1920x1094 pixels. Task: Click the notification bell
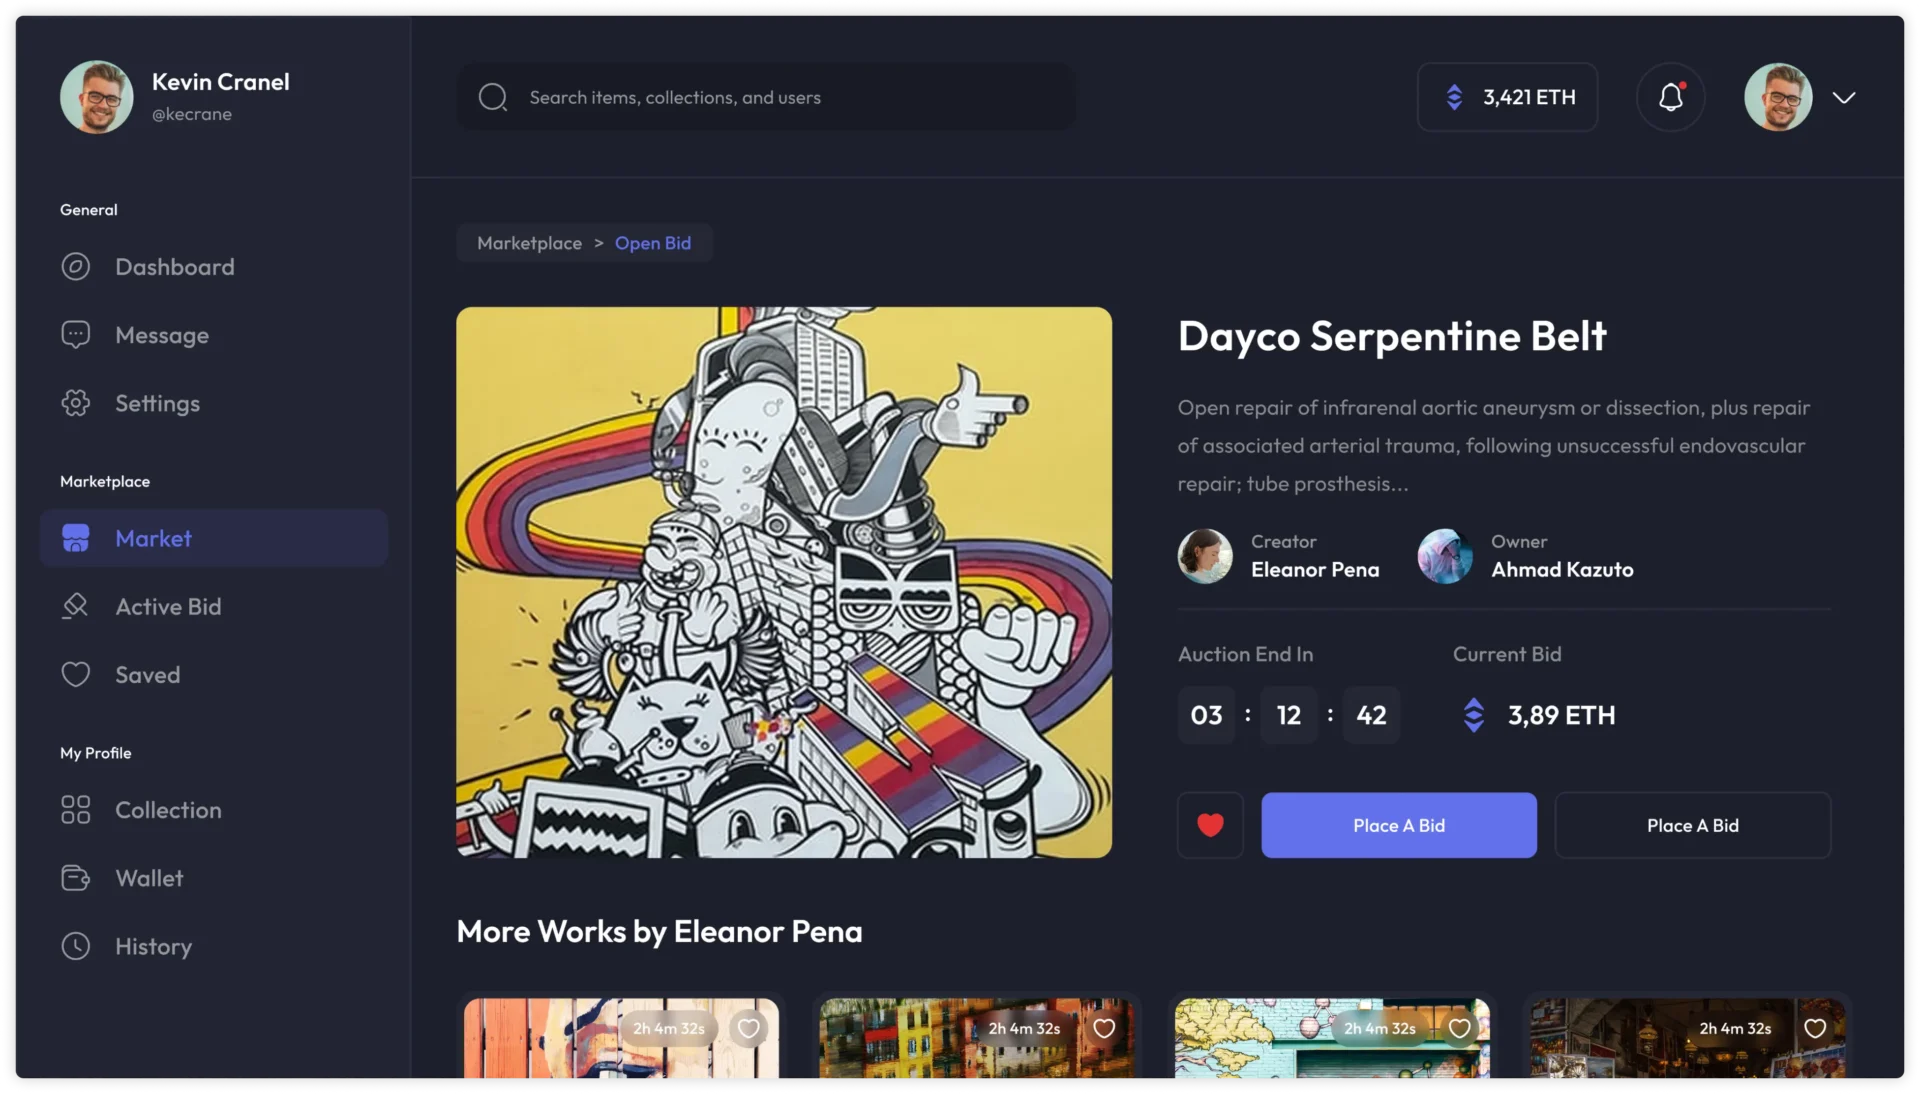click(x=1669, y=97)
